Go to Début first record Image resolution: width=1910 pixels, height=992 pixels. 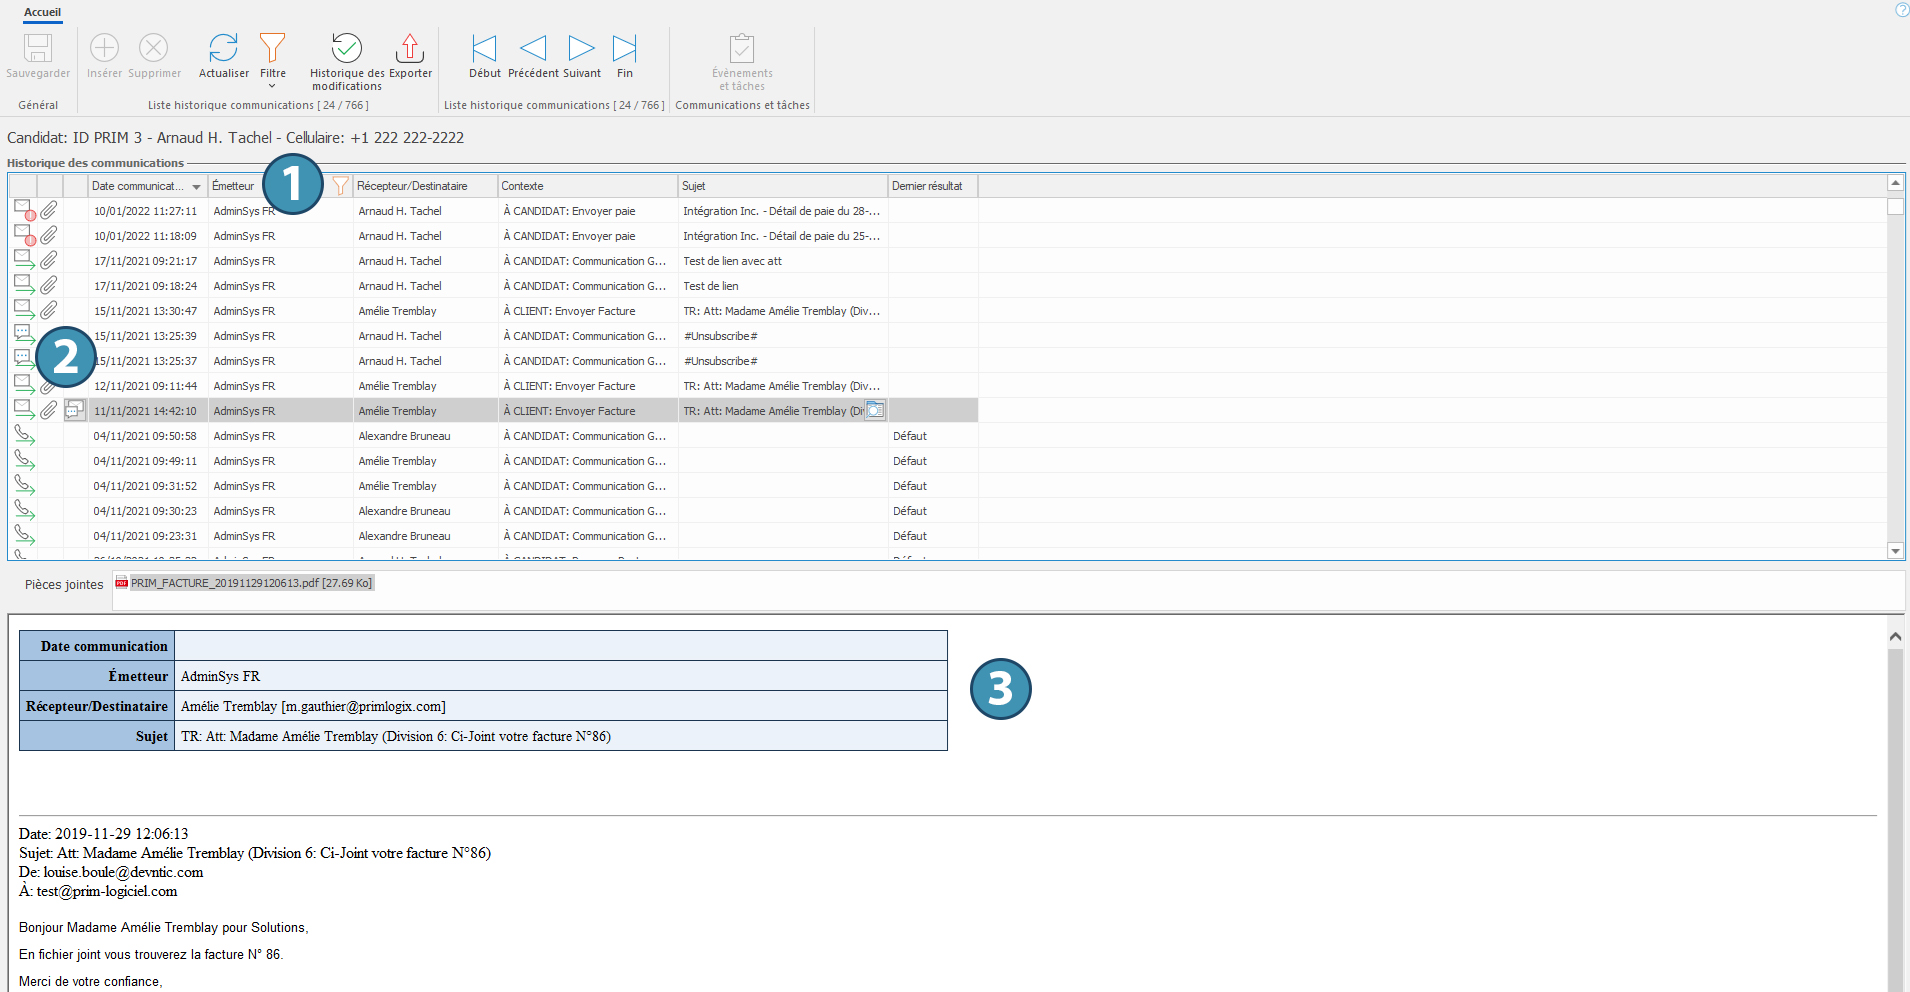point(484,48)
